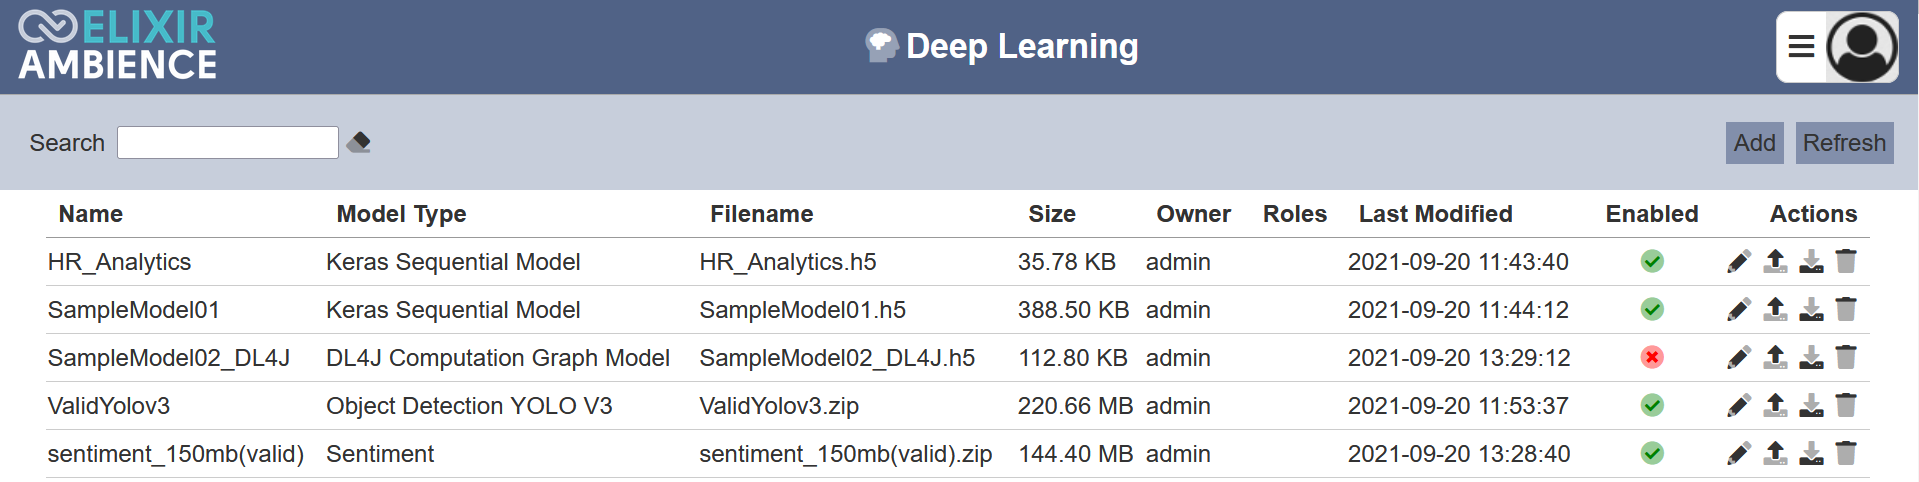The width and height of the screenshot is (1919, 482).
Task: Download the HR_Analytics model file
Action: point(1811,262)
